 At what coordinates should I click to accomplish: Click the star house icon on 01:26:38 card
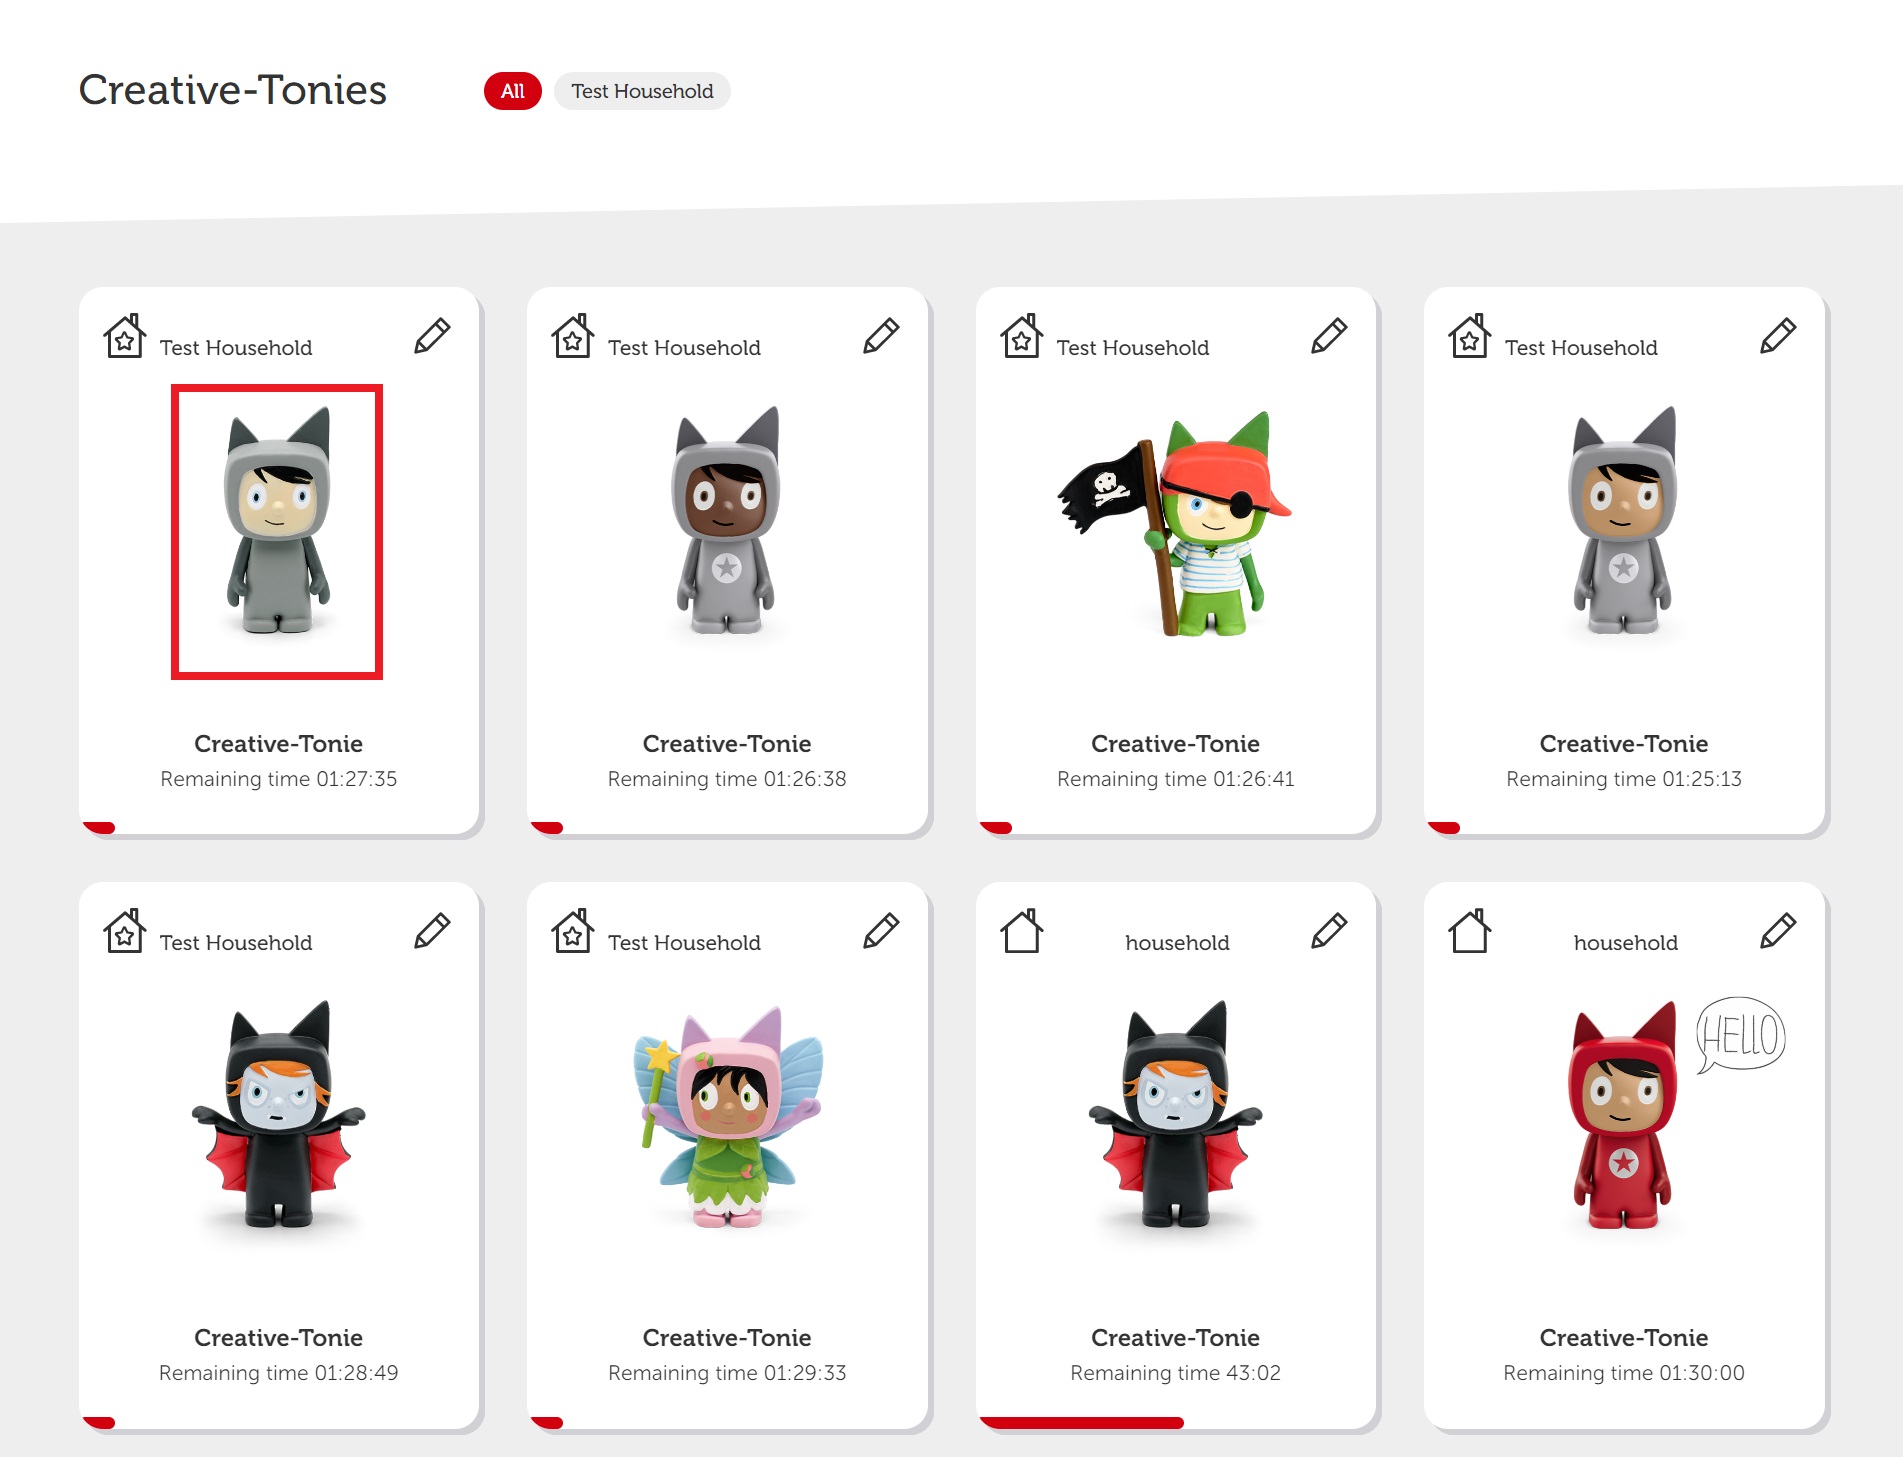(573, 336)
